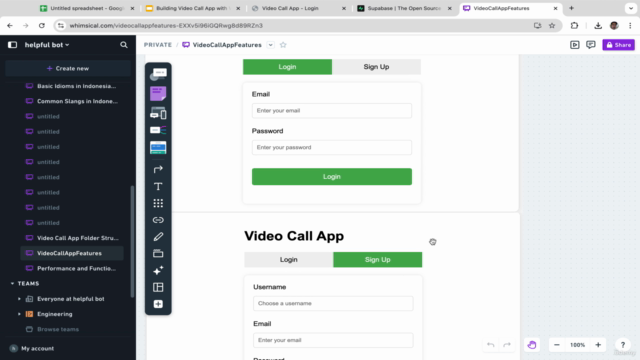Screen dimensions: 640x360
Task: Open zoom level 100% menu
Action: pyautogui.click(x=578, y=345)
